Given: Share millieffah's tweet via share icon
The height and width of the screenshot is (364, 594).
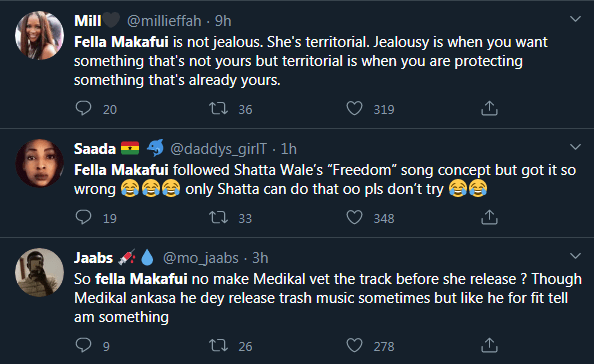Looking at the screenshot, I should coord(489,108).
